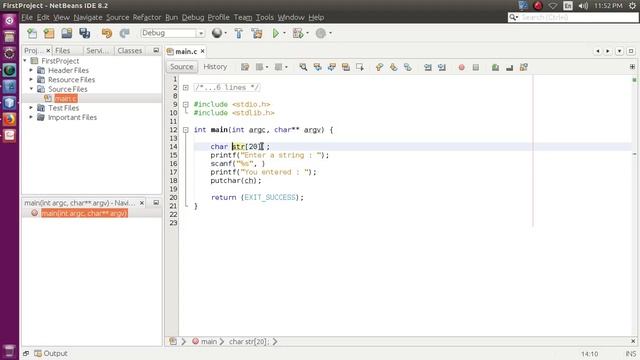Click the last editor toolbar icon
Viewport: 640px width, 360px height.
(x=524, y=67)
